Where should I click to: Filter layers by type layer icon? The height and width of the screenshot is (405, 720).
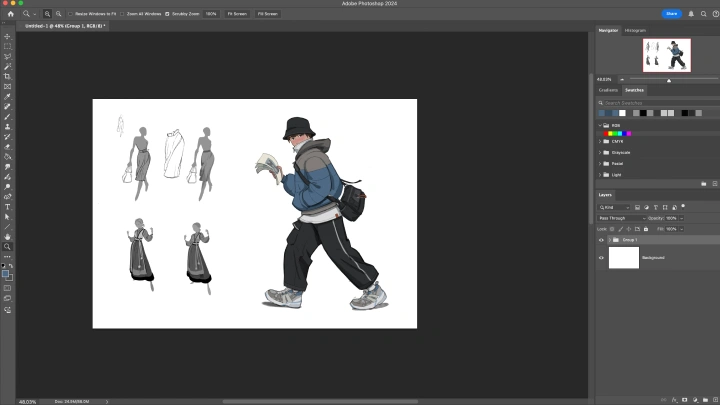(x=655, y=208)
